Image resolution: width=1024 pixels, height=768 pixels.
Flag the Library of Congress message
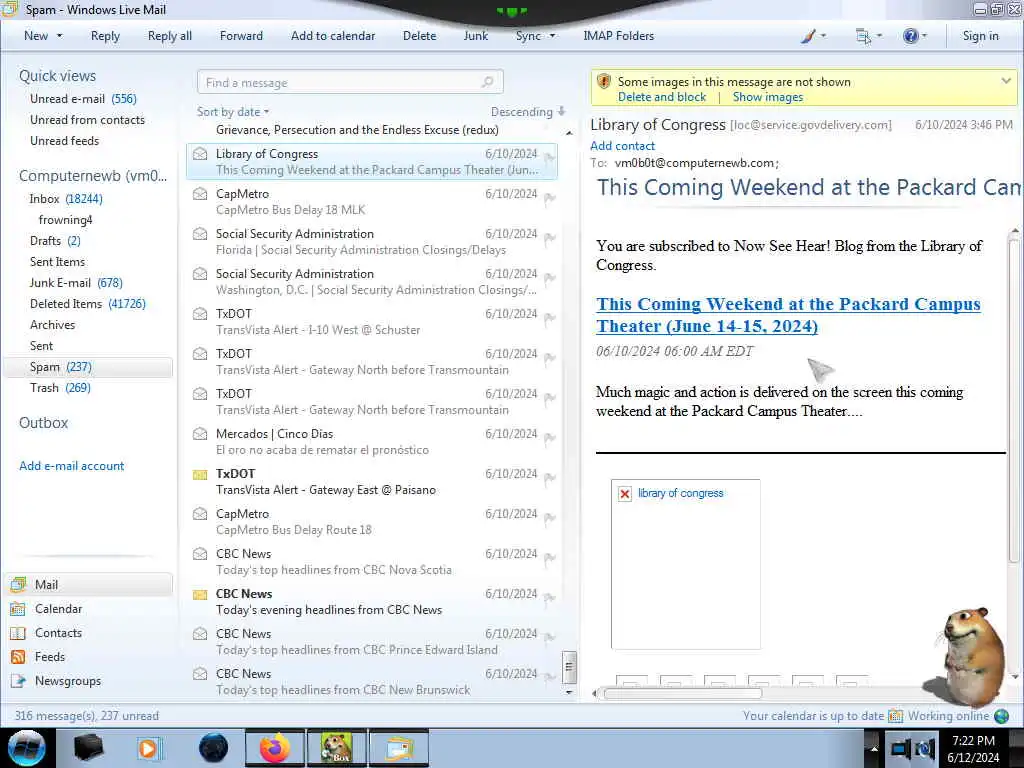pos(549,158)
